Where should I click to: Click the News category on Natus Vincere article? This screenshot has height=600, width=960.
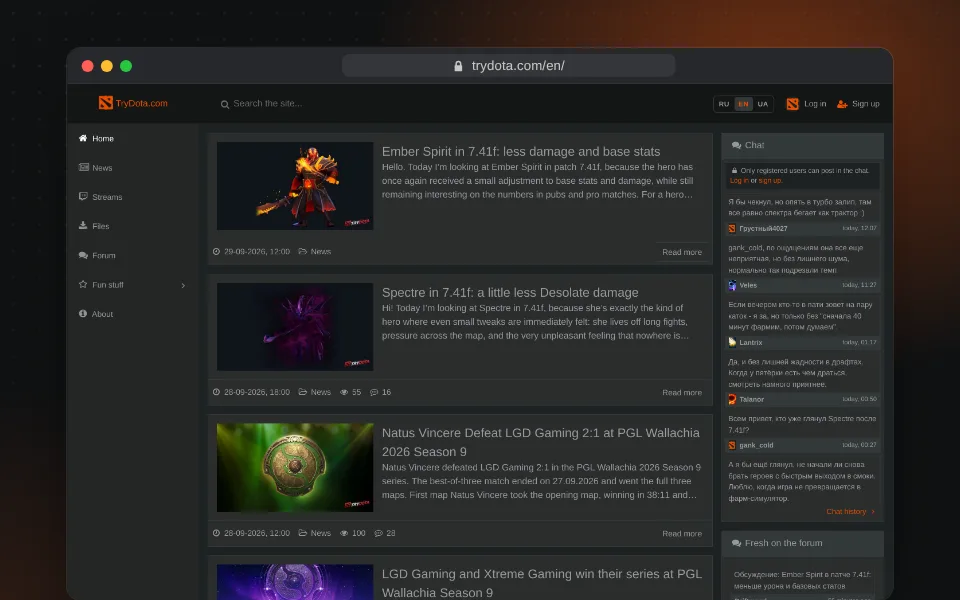pyautogui.click(x=321, y=533)
